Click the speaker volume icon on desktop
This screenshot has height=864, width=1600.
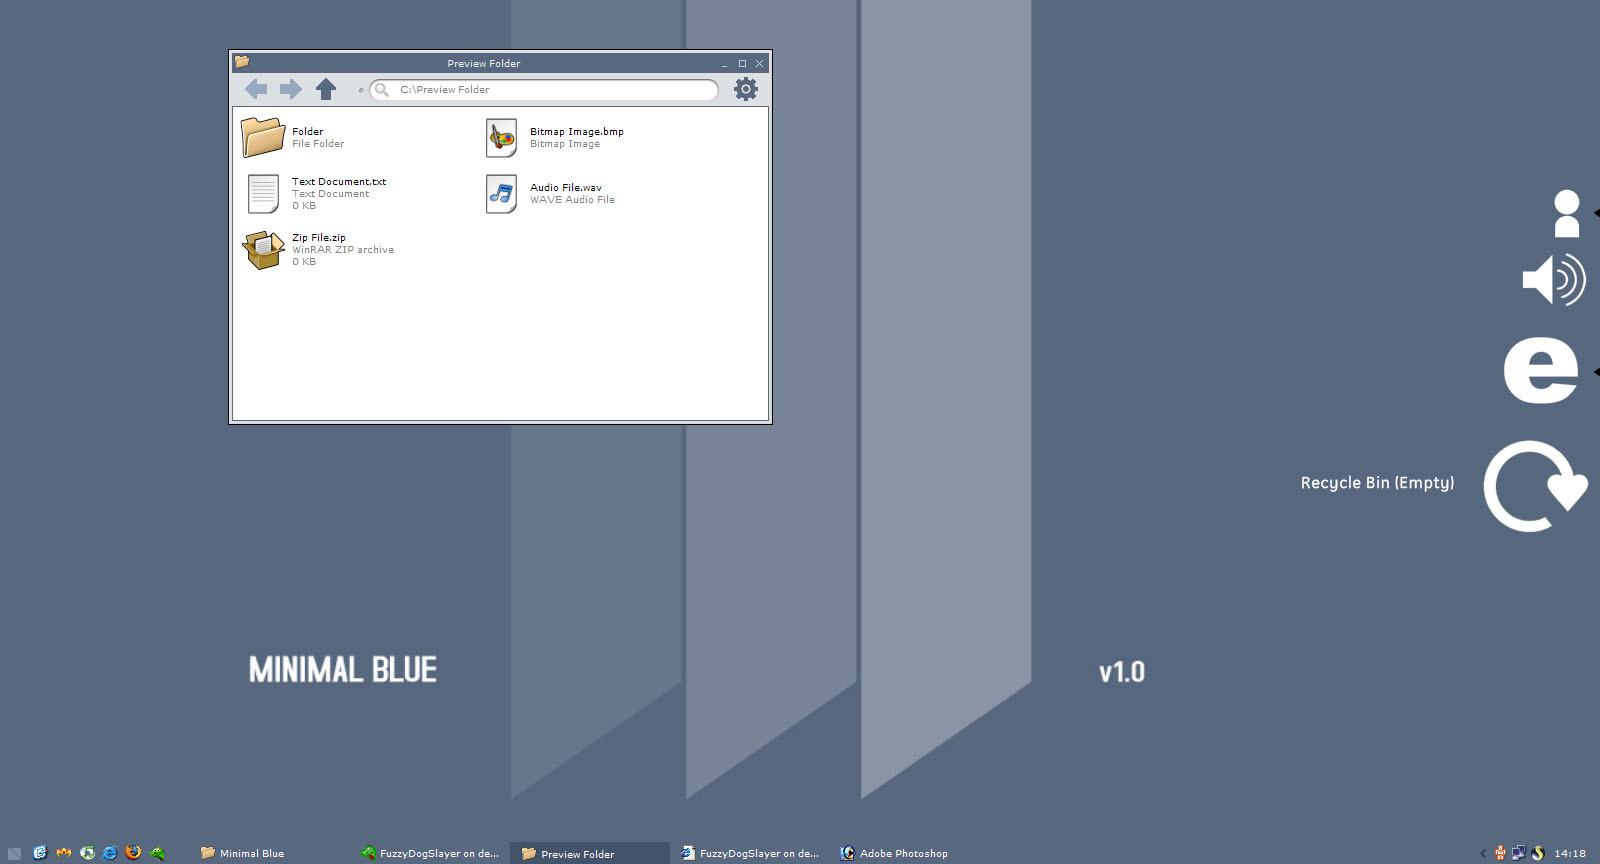coord(1554,279)
